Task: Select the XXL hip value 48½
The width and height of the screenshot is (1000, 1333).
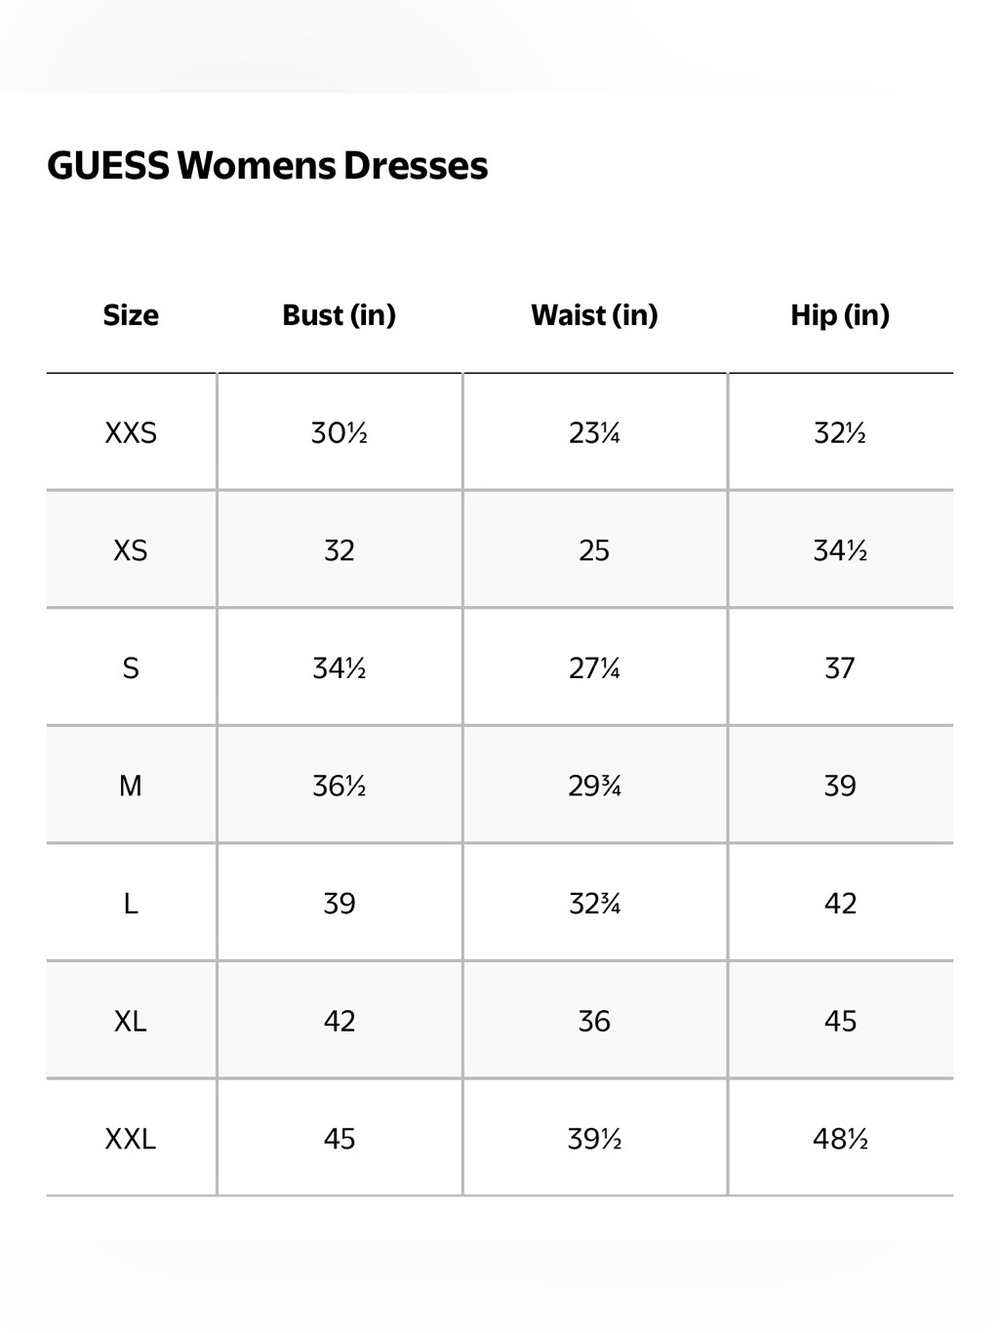Action: [x=840, y=1139]
